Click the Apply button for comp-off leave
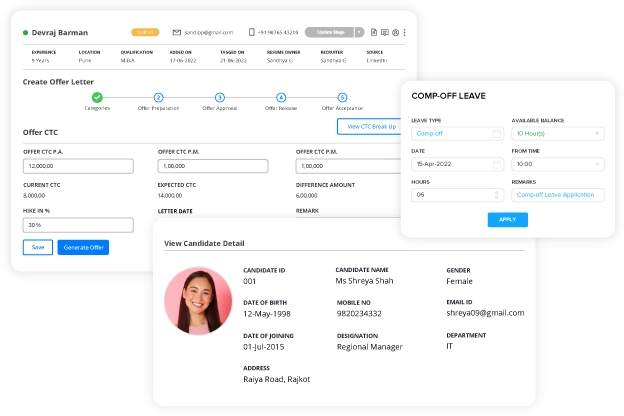624x416 pixels. tap(507, 219)
